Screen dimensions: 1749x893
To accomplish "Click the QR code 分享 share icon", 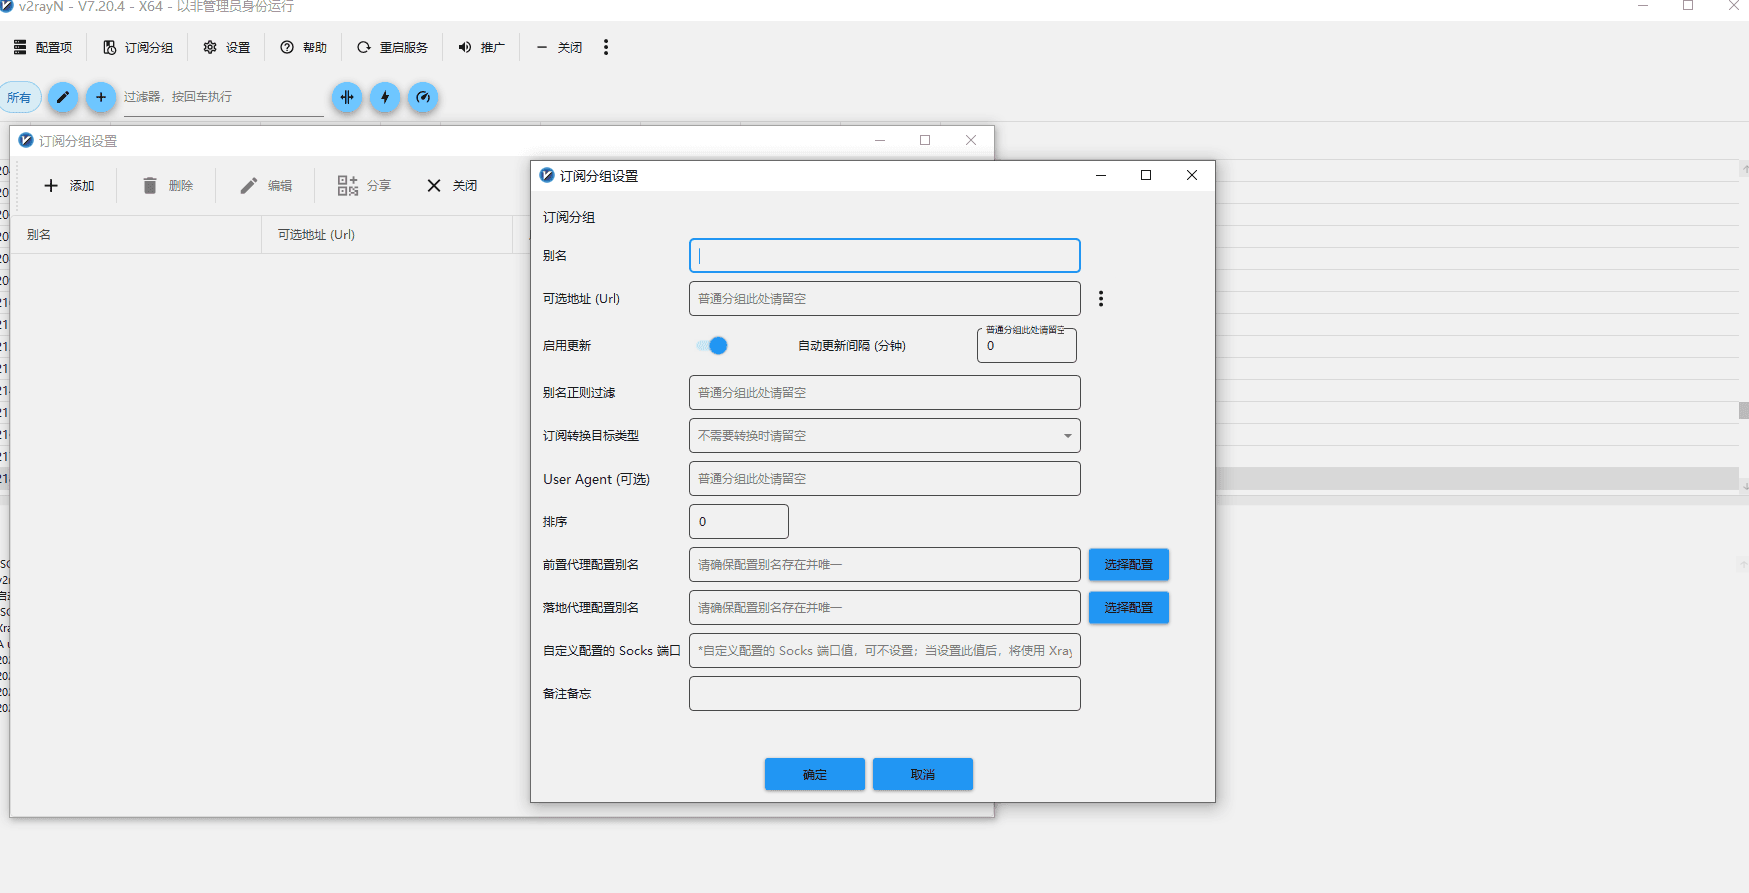I will [x=347, y=186].
